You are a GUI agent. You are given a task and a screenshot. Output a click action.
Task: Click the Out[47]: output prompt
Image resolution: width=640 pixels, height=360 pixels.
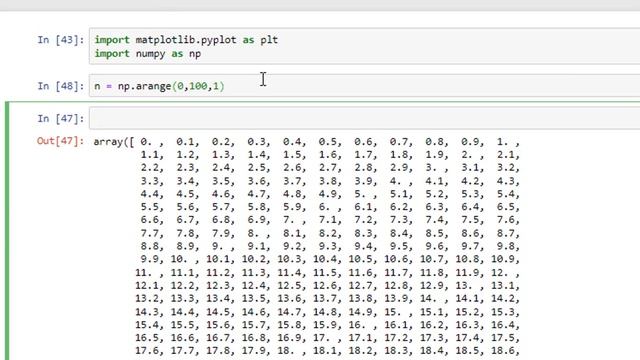[x=60, y=141]
